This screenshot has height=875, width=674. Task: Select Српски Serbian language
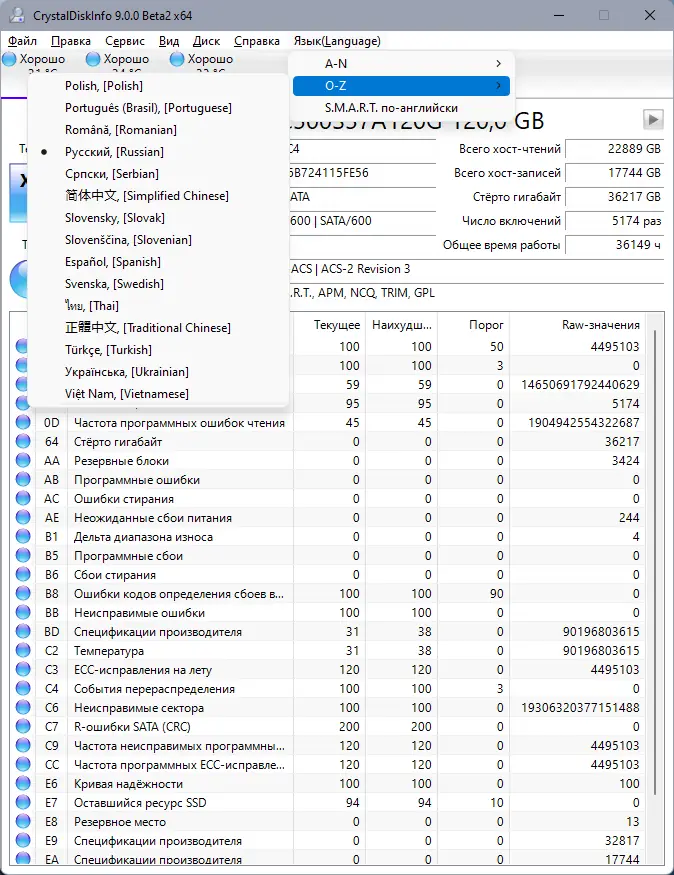(158, 174)
